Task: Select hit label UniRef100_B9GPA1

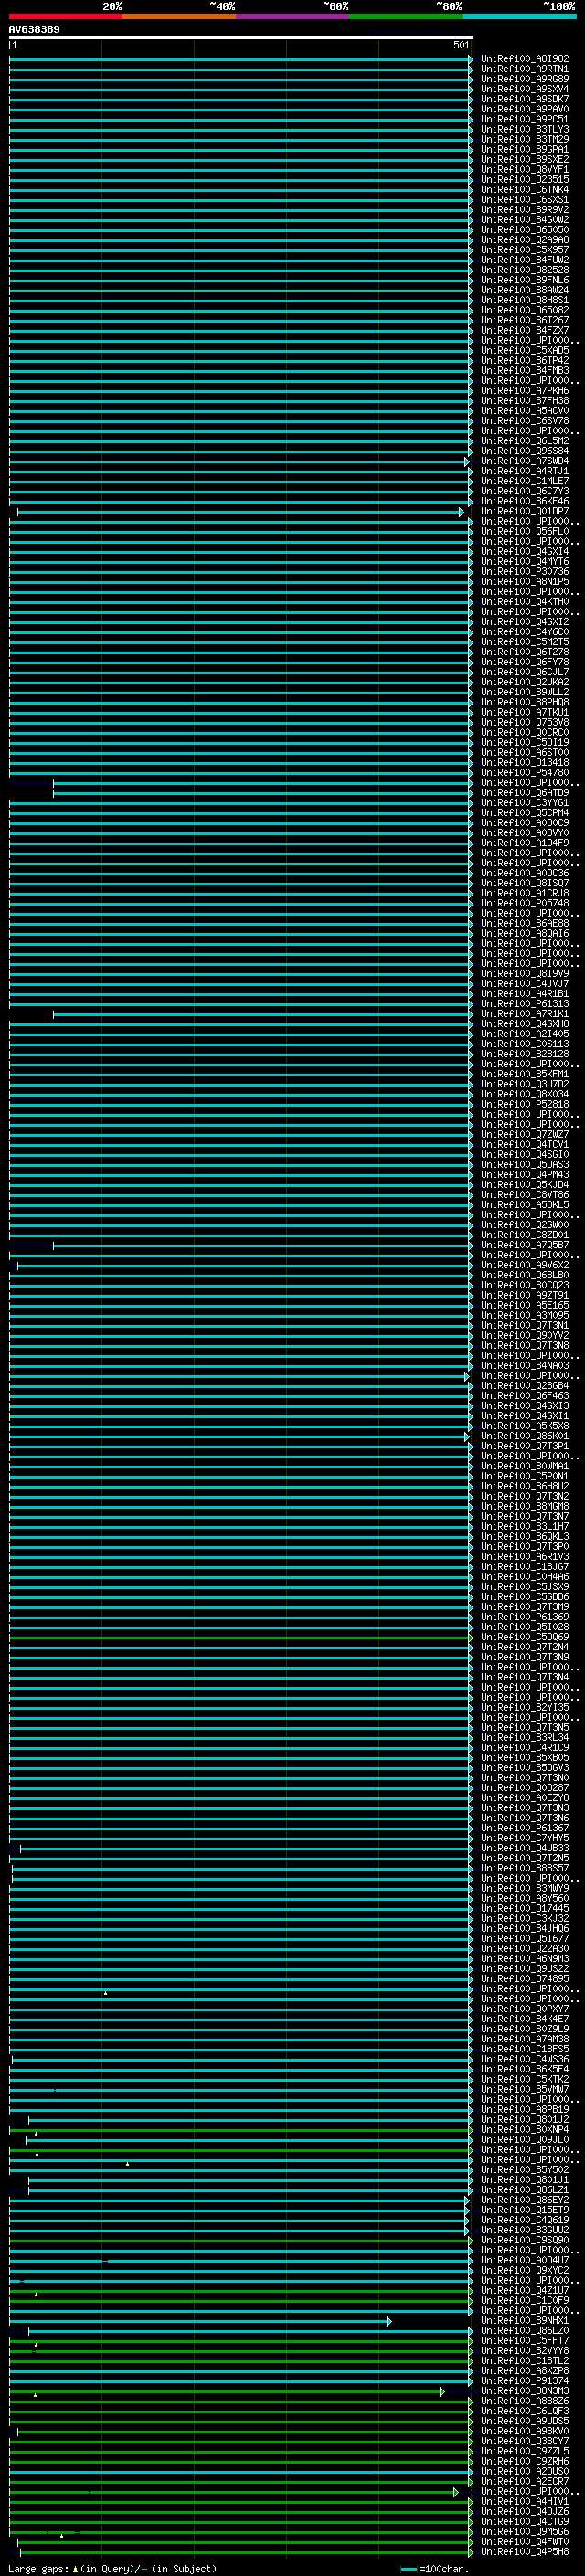Action: (x=525, y=149)
